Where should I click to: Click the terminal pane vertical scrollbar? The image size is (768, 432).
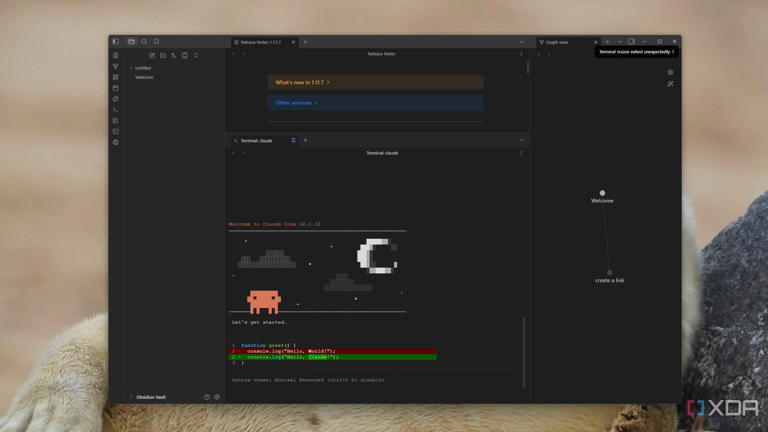tap(524, 353)
